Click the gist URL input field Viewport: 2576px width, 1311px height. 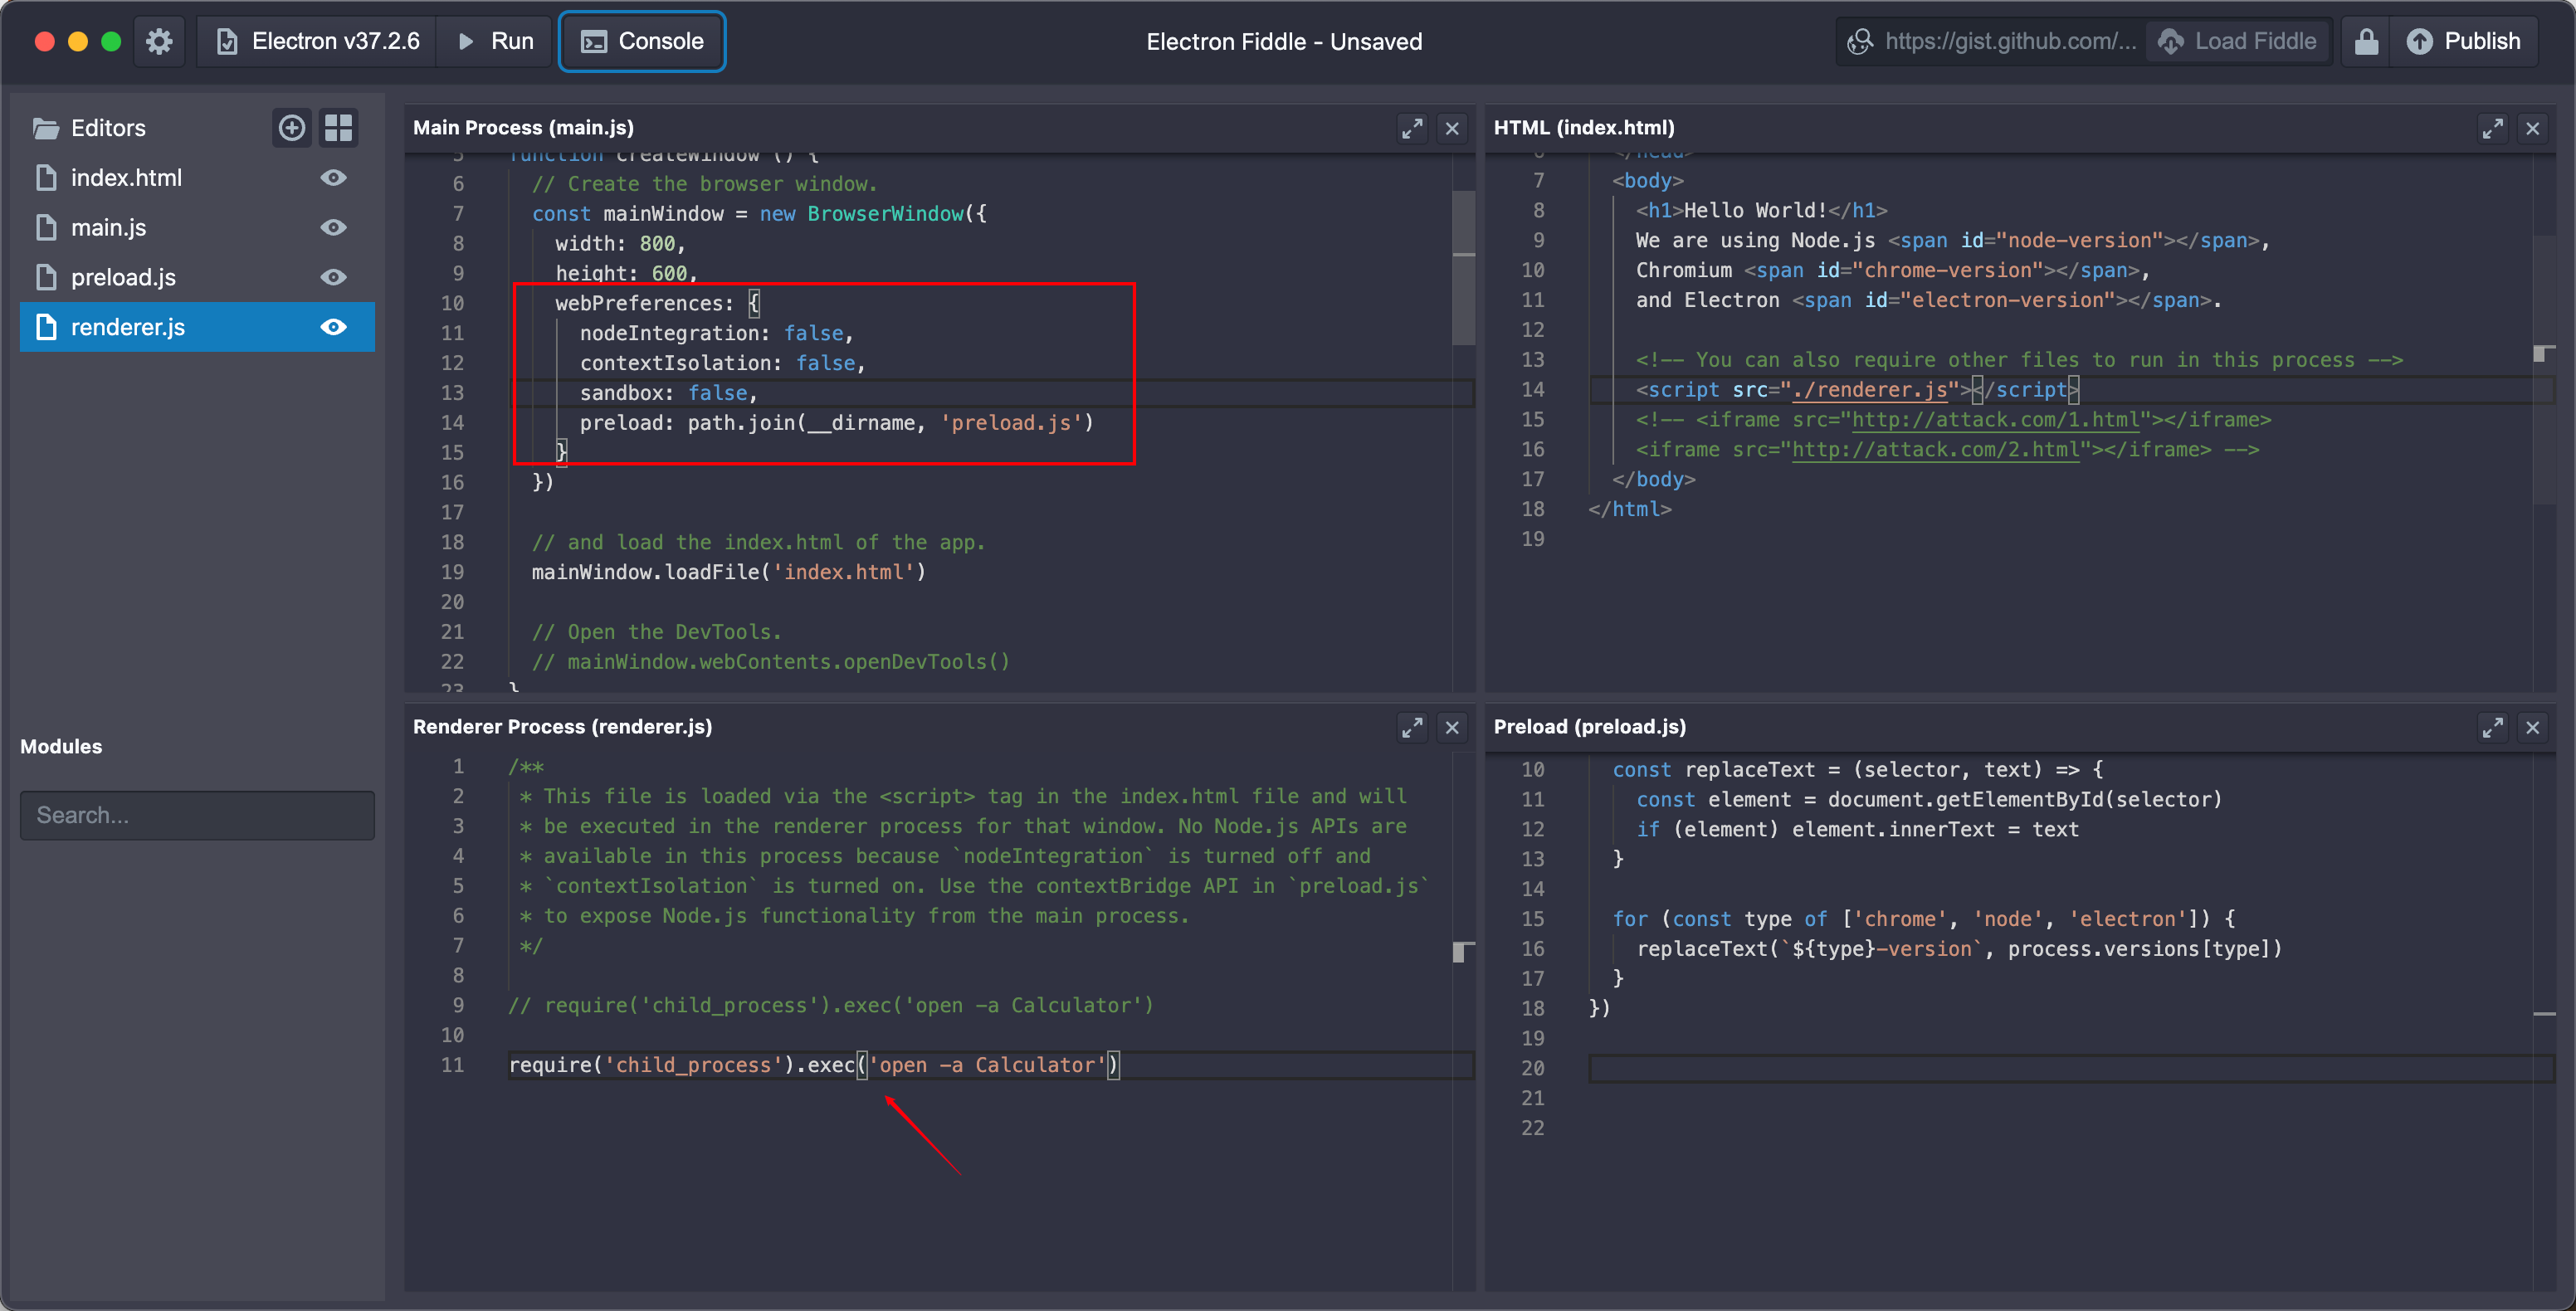click(1992, 41)
